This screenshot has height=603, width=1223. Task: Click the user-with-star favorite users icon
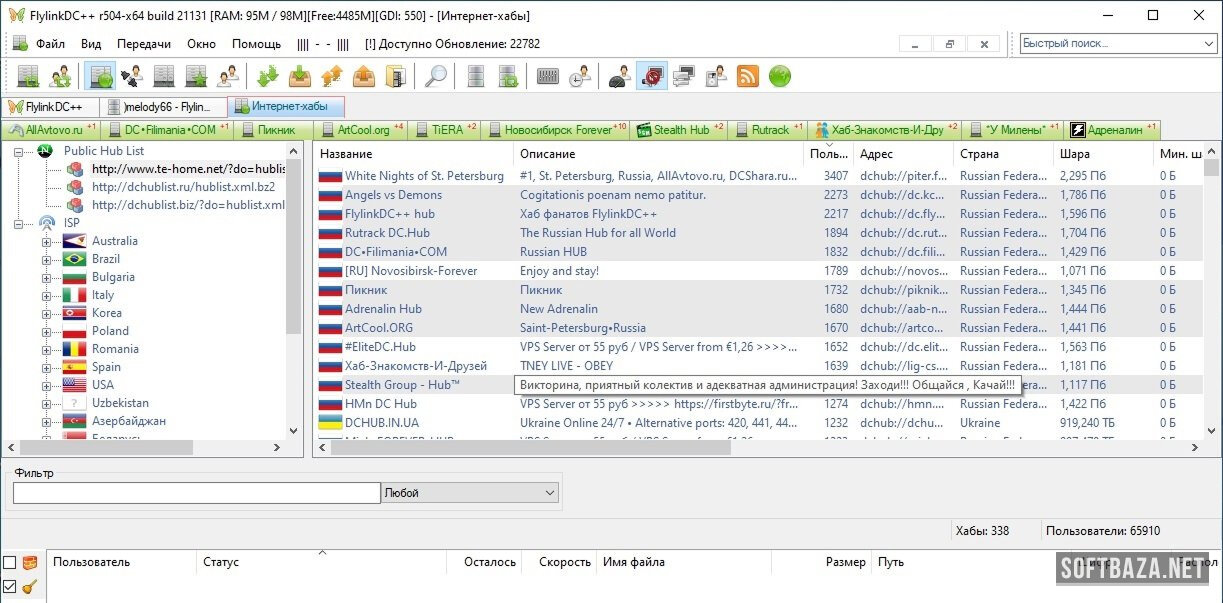pyautogui.click(x=228, y=76)
